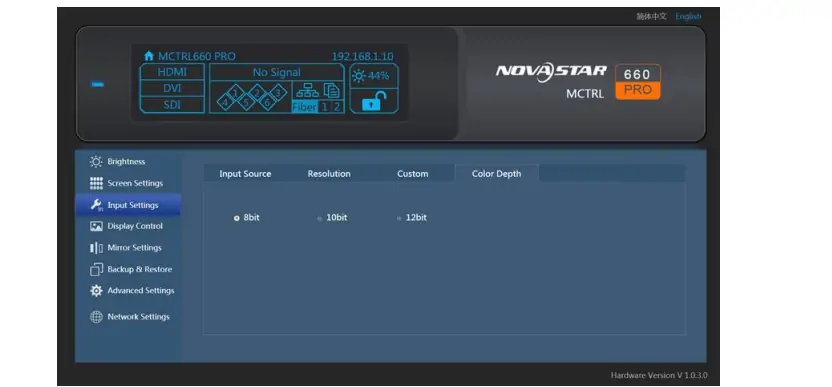Screen dimensions: 832x387
Task: Click the No Signal status text
Action: 276,72
